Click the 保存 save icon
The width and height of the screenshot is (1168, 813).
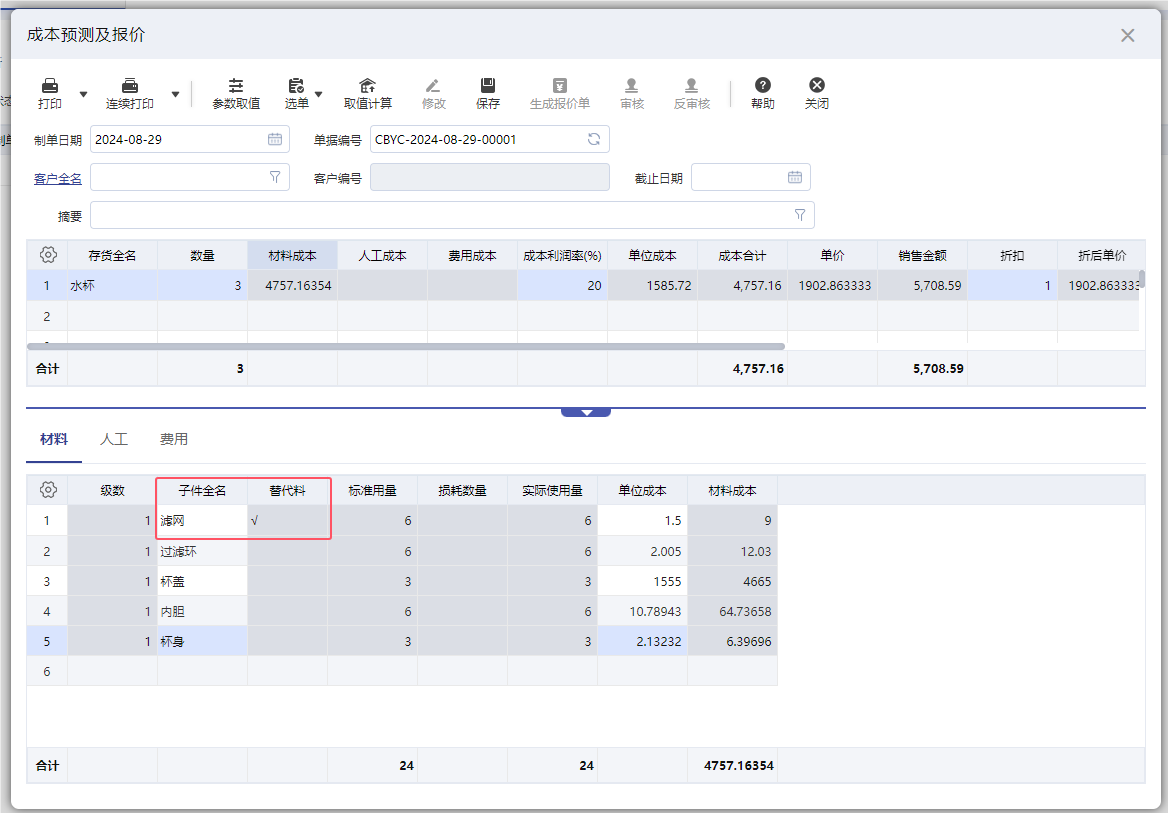488,86
